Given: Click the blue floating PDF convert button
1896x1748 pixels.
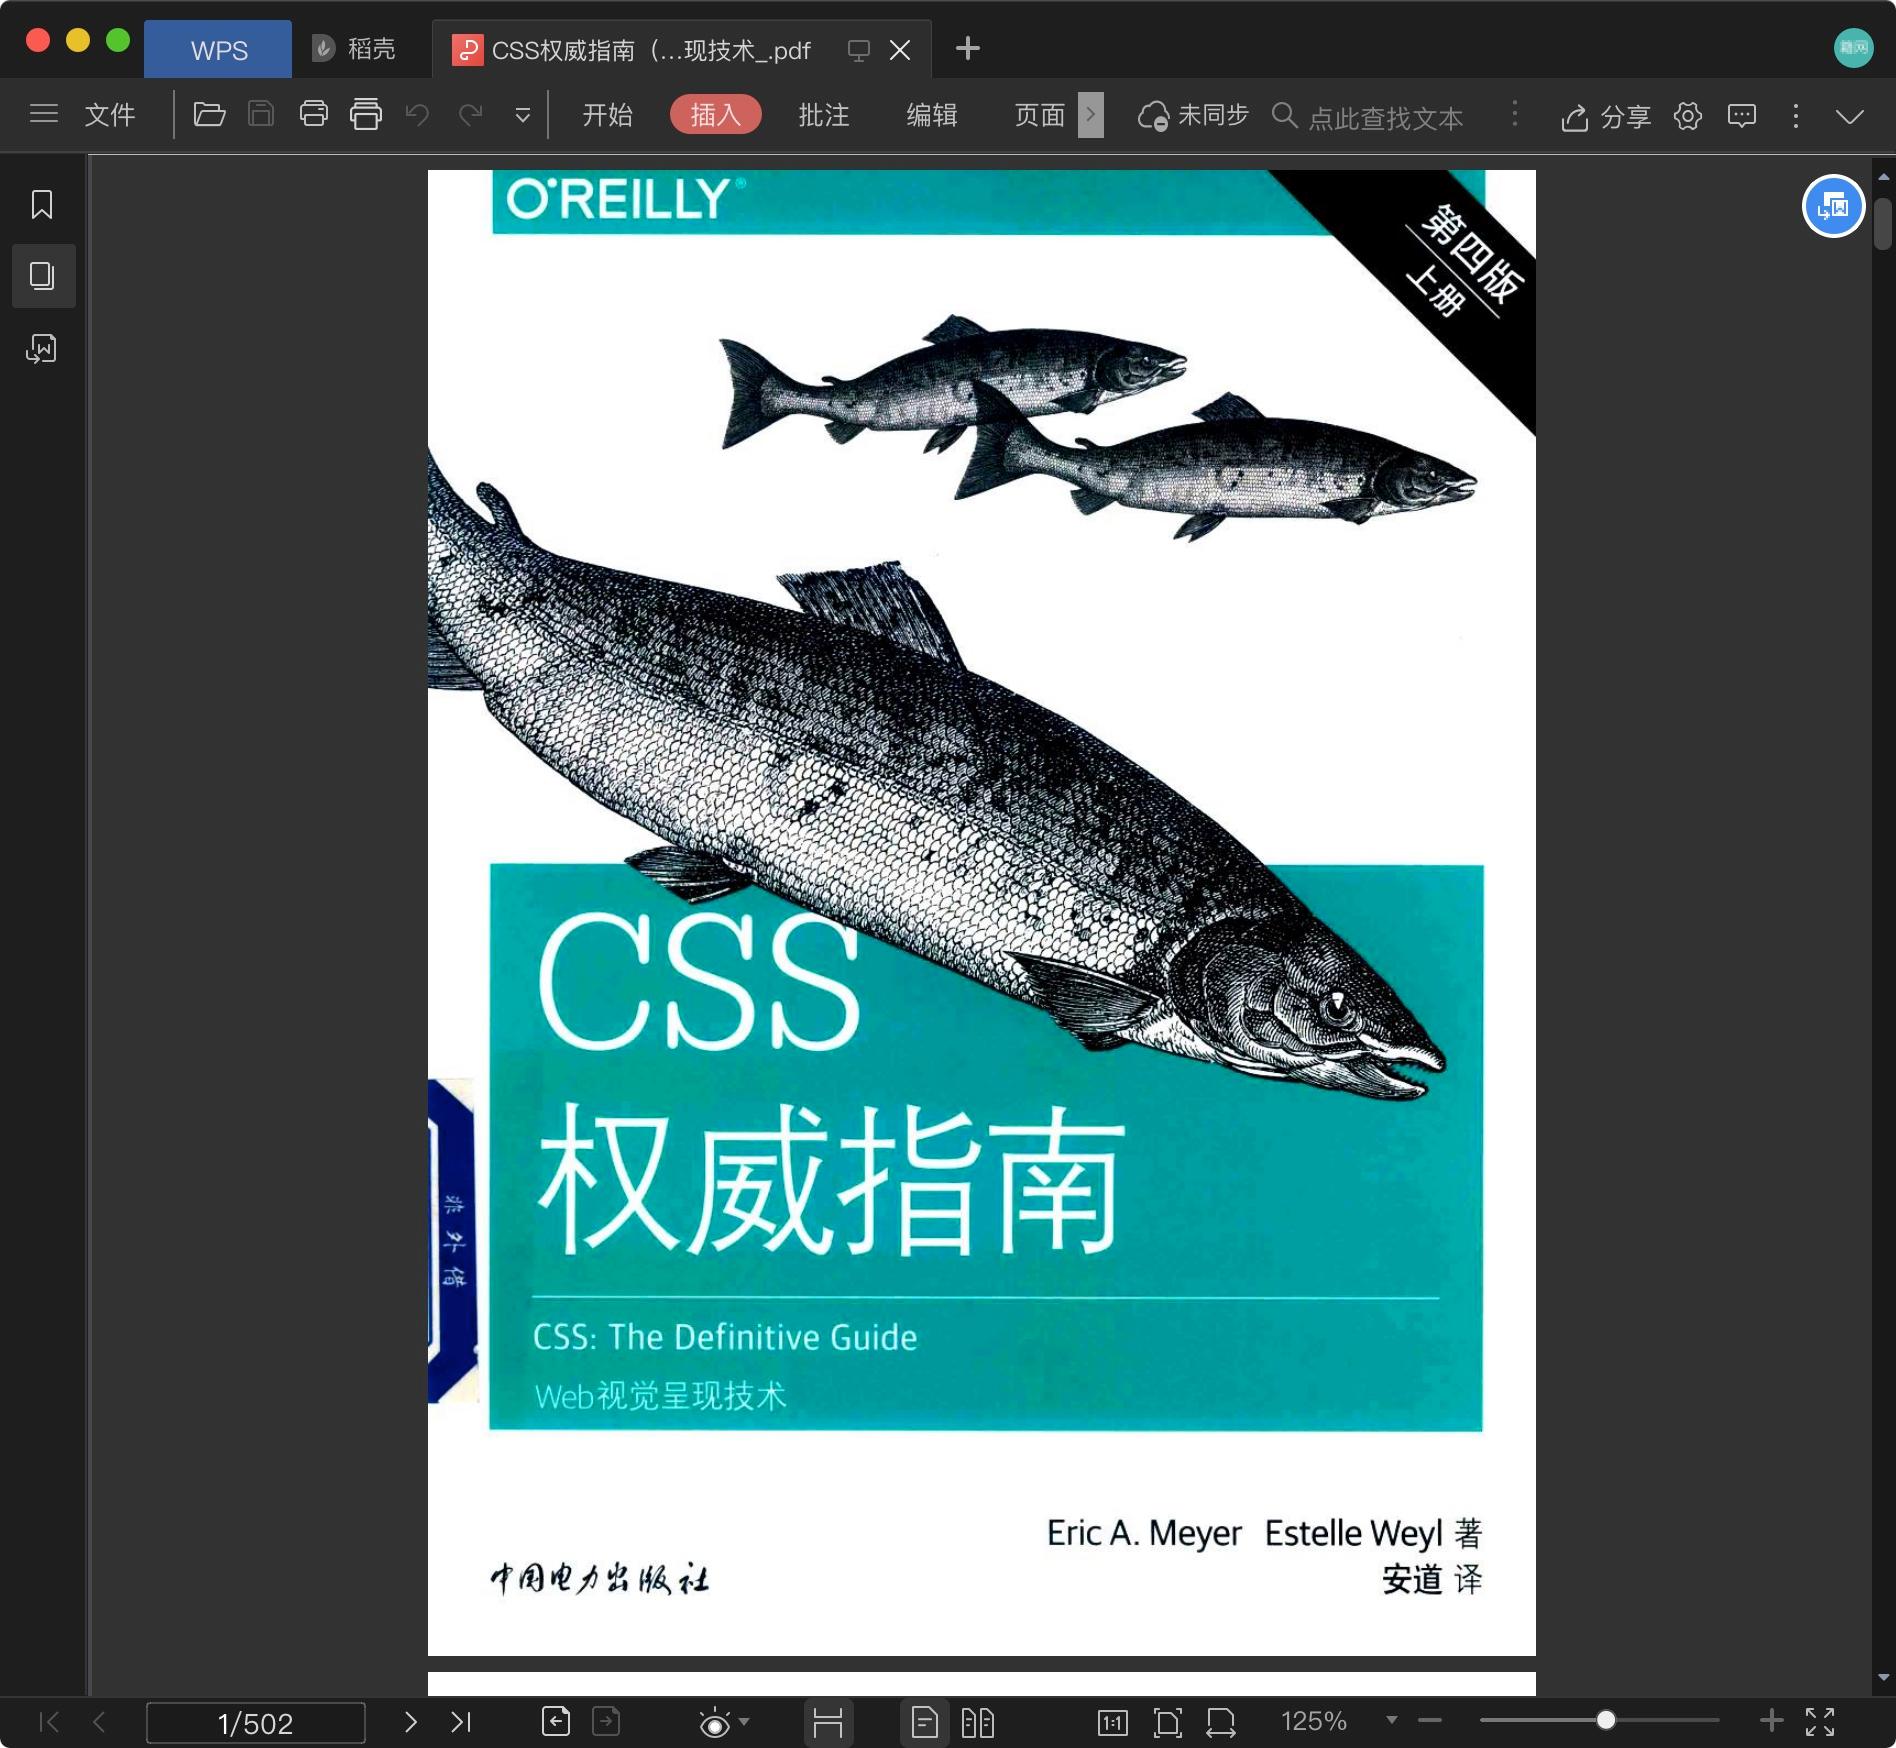Looking at the screenshot, I should (x=1833, y=207).
